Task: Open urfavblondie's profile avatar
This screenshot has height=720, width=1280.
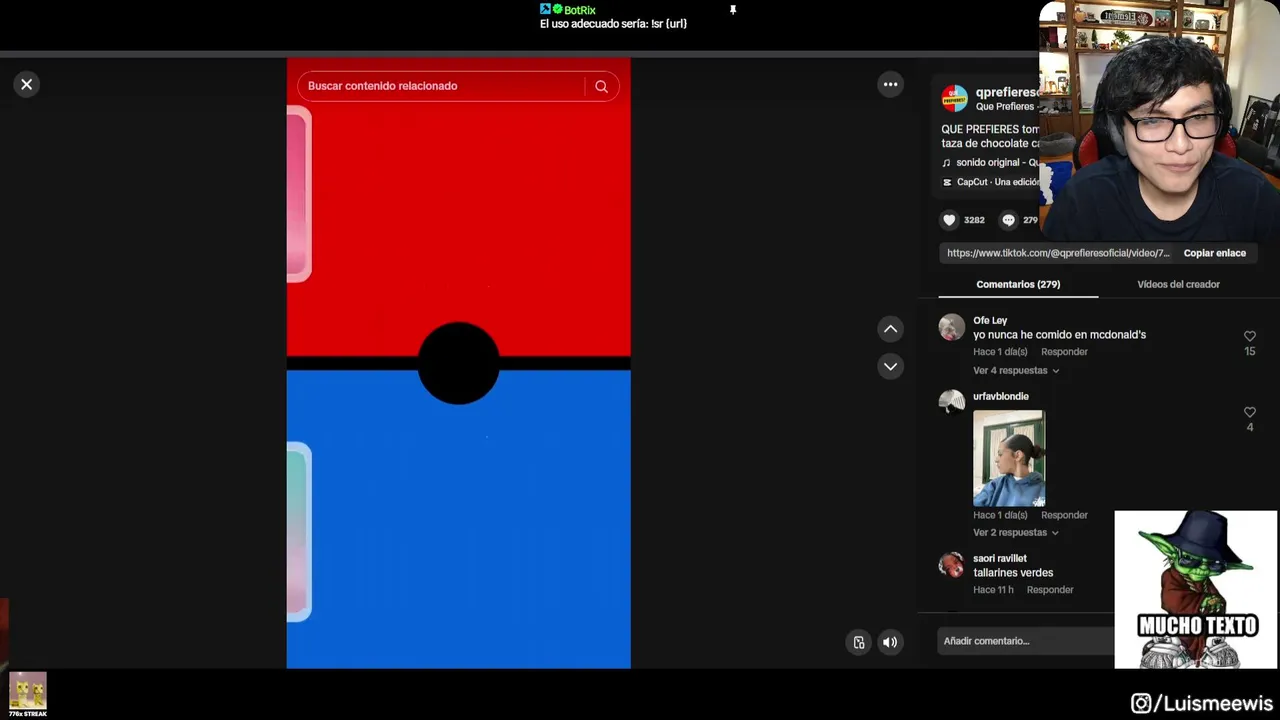Action: (952, 401)
